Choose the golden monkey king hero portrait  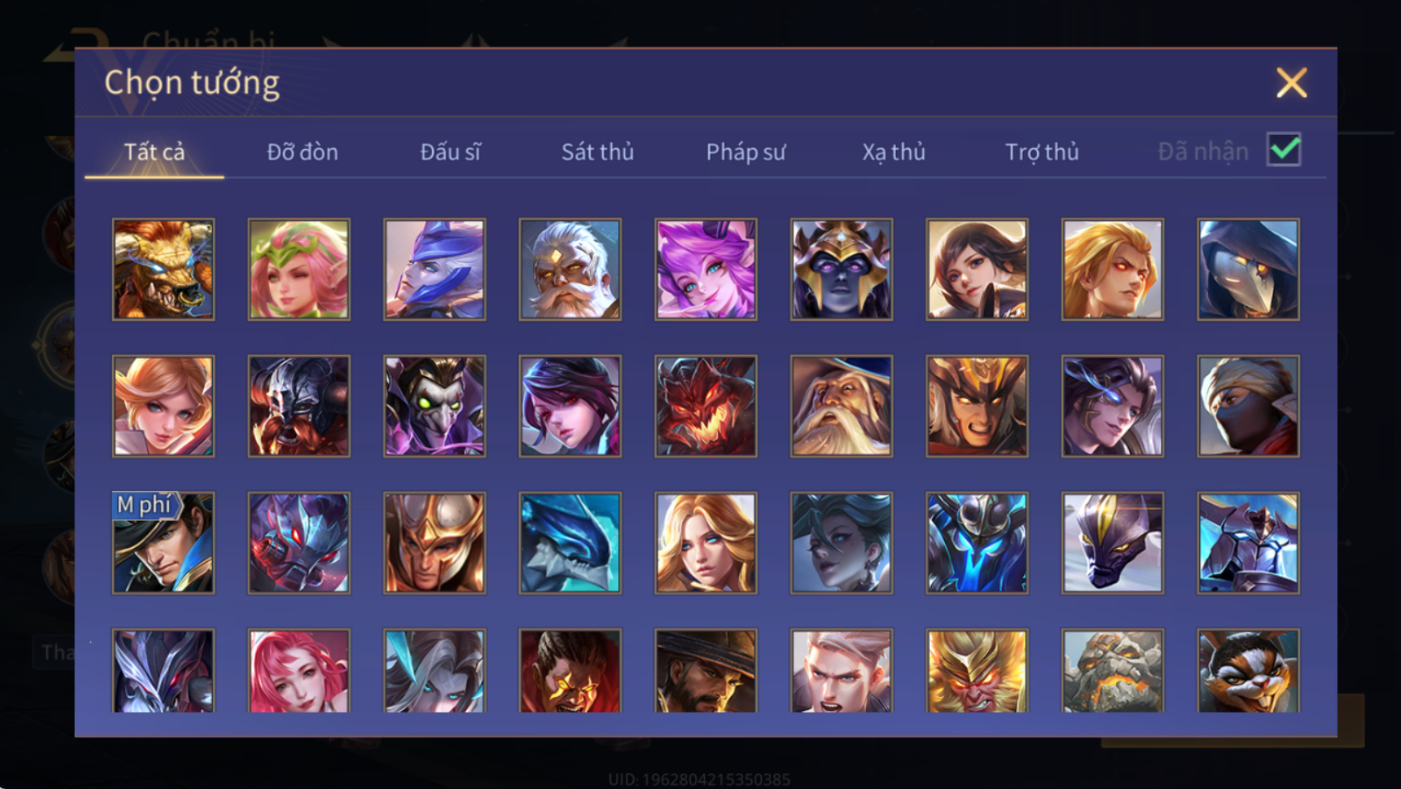click(x=977, y=670)
